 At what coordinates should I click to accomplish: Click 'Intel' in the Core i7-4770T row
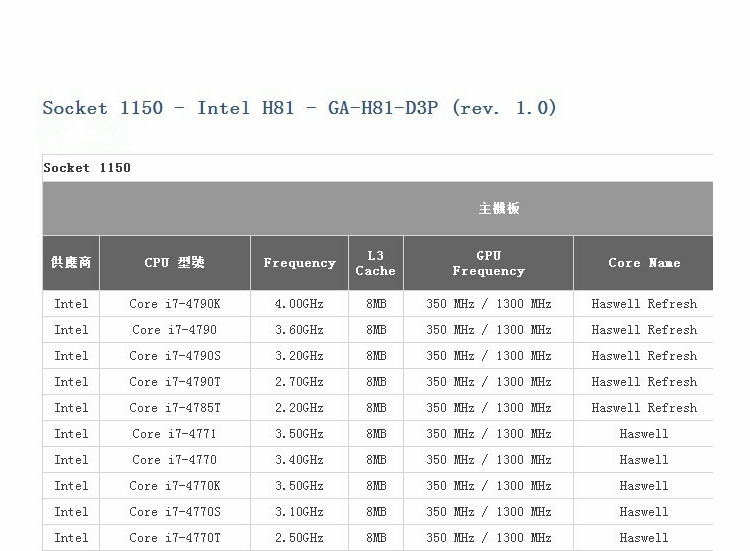[71, 538]
